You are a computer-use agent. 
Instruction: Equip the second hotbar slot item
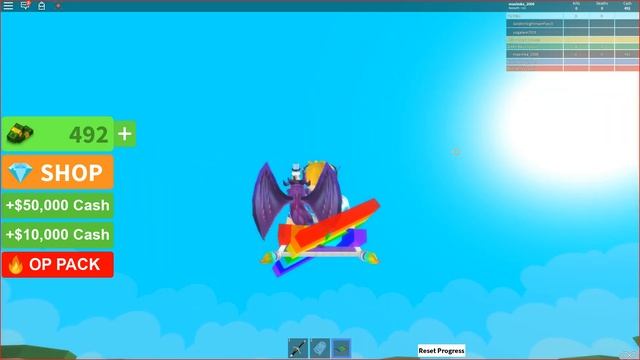click(320, 348)
